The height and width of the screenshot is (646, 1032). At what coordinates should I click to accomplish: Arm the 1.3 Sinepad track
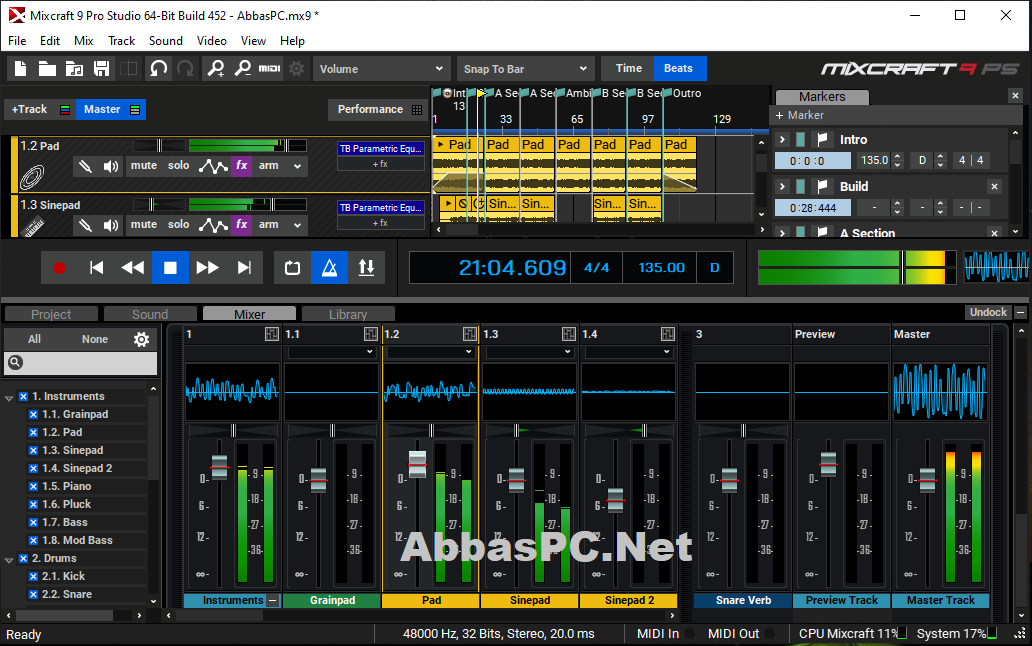(269, 224)
